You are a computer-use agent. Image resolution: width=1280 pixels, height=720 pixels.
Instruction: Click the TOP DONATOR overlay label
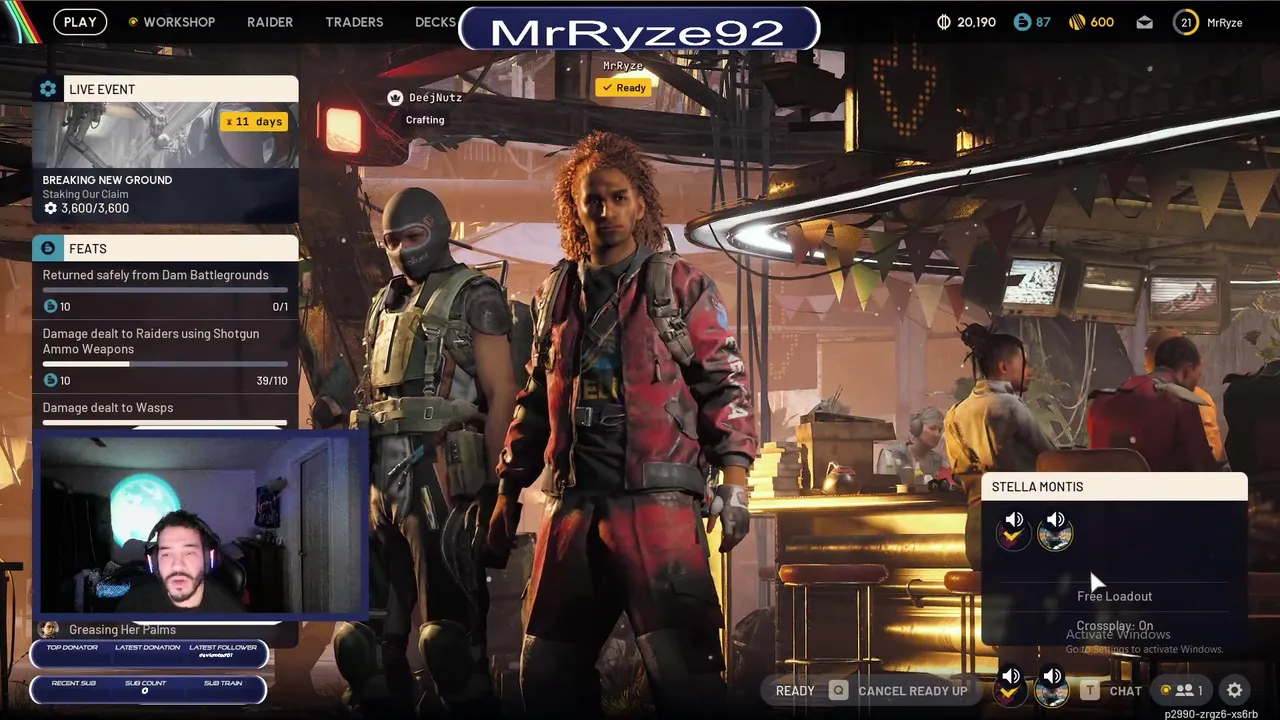(72, 648)
